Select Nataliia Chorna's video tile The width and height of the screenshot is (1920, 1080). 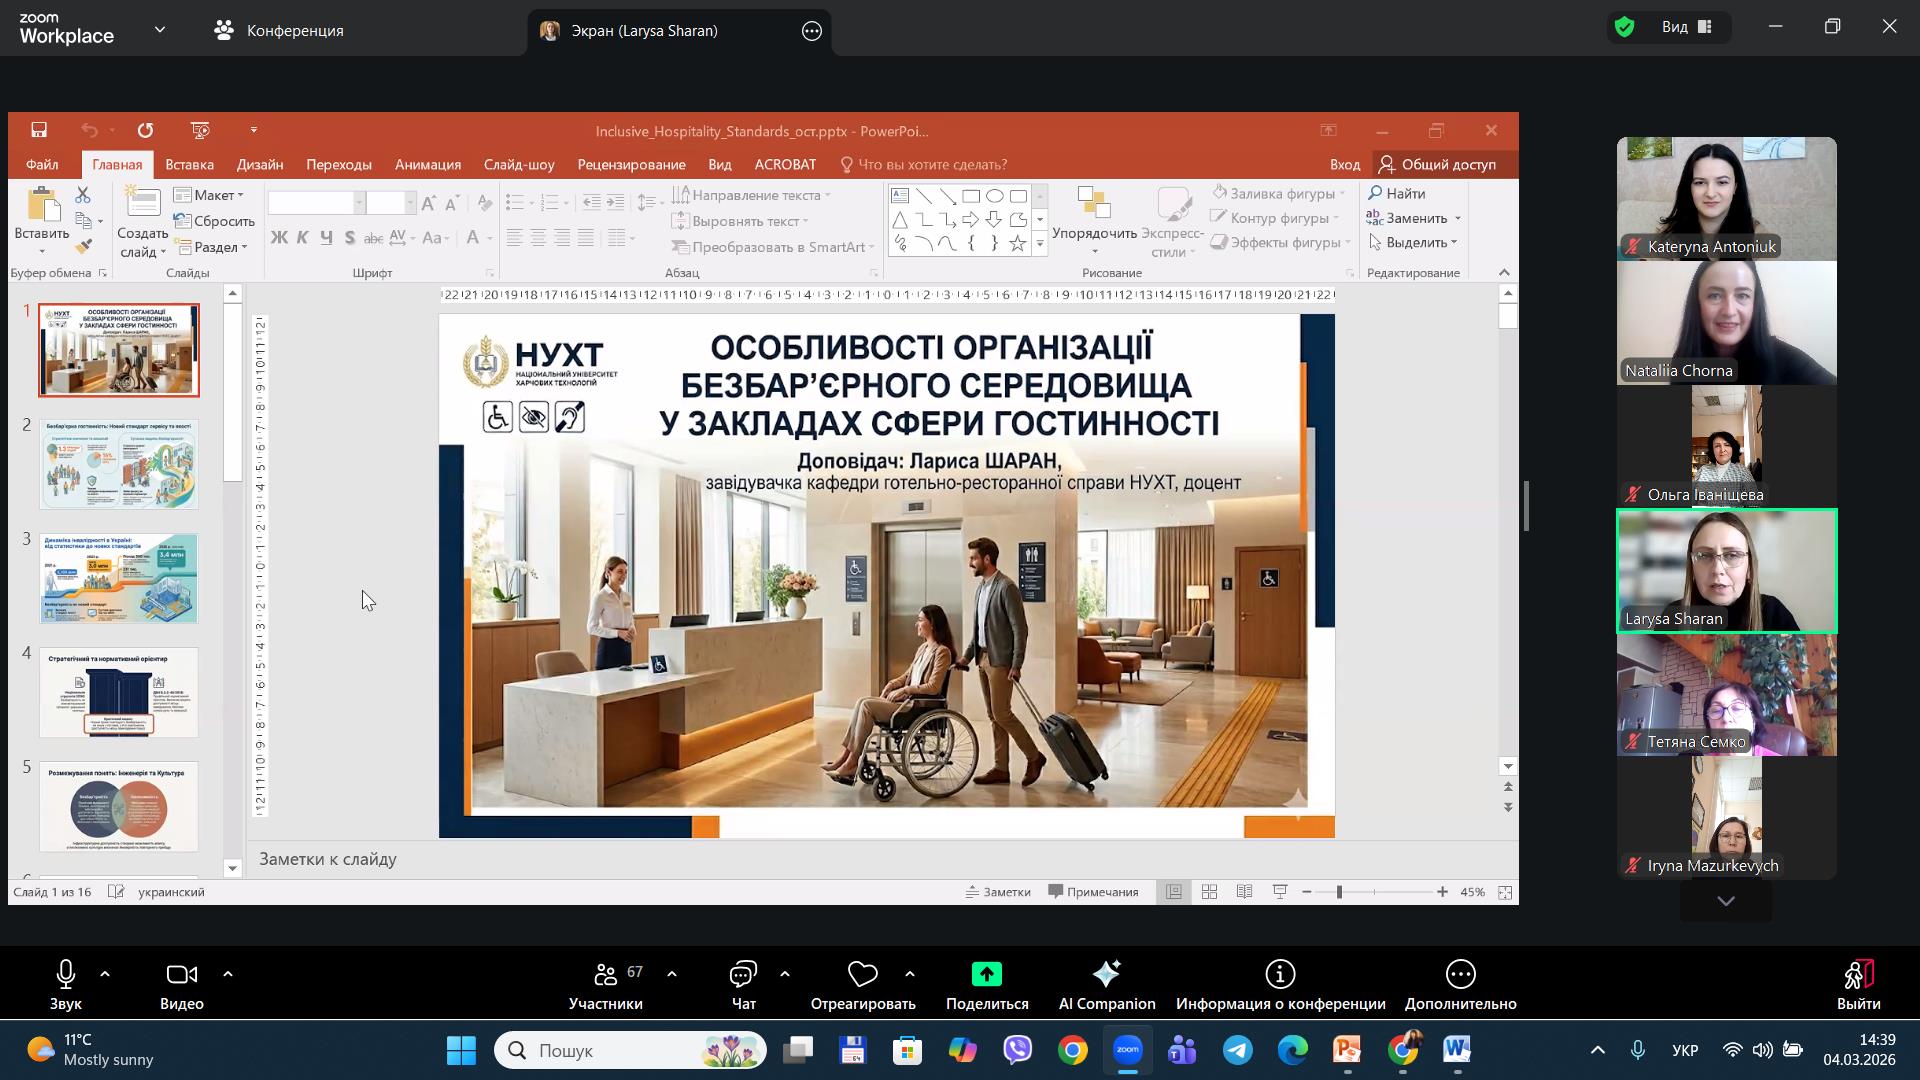pyautogui.click(x=1726, y=322)
